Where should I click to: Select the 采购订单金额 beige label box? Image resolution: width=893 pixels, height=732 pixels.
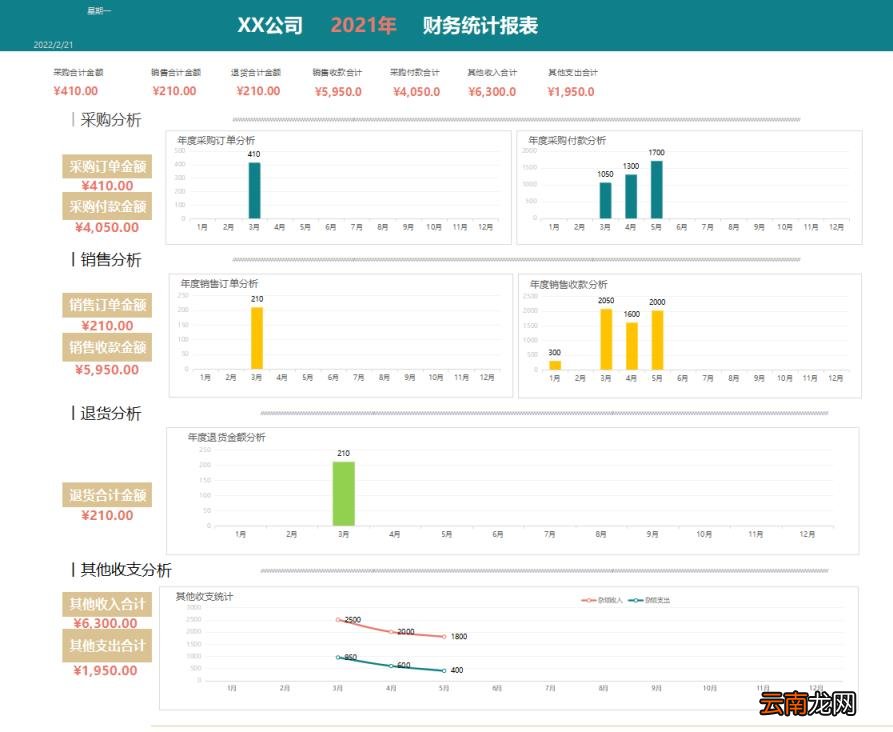click(107, 166)
